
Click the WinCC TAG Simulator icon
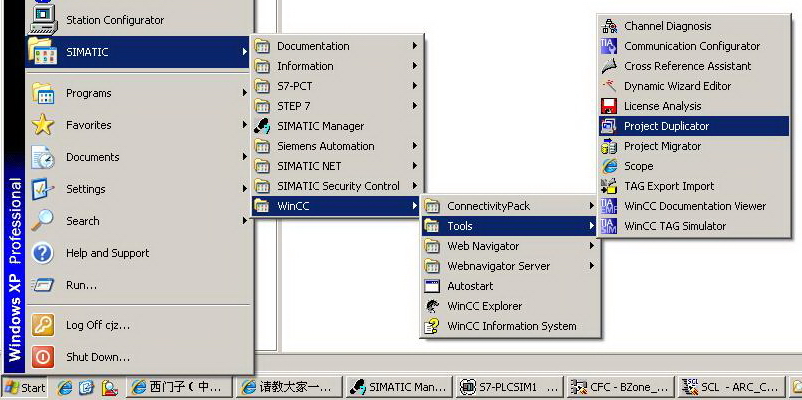(x=608, y=226)
